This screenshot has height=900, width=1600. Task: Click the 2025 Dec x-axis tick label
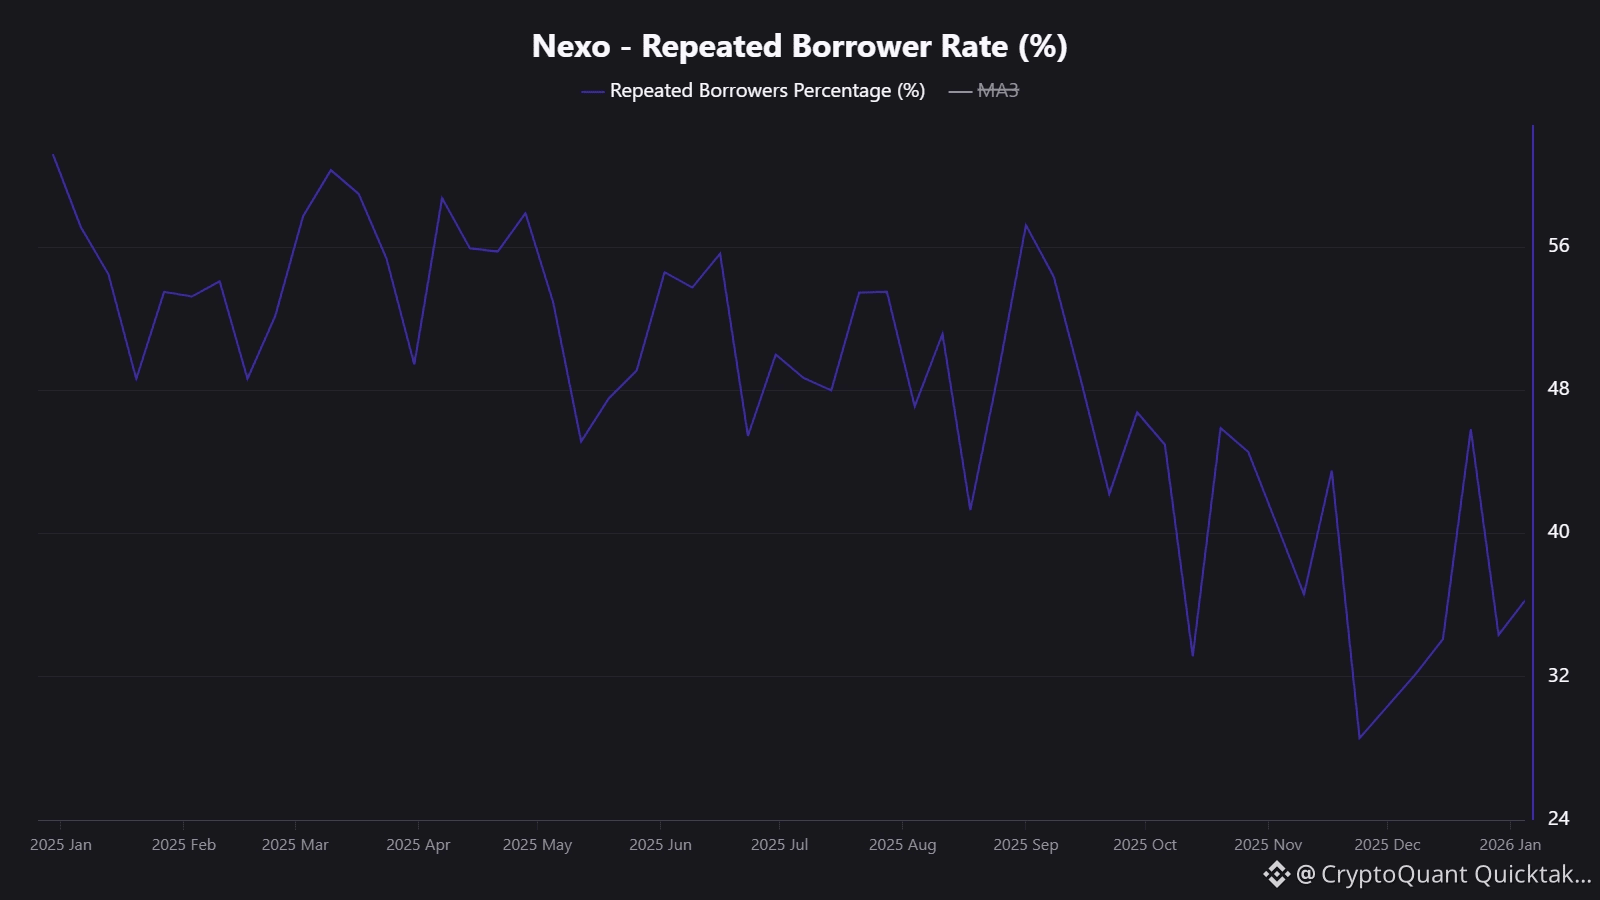[x=1387, y=845]
